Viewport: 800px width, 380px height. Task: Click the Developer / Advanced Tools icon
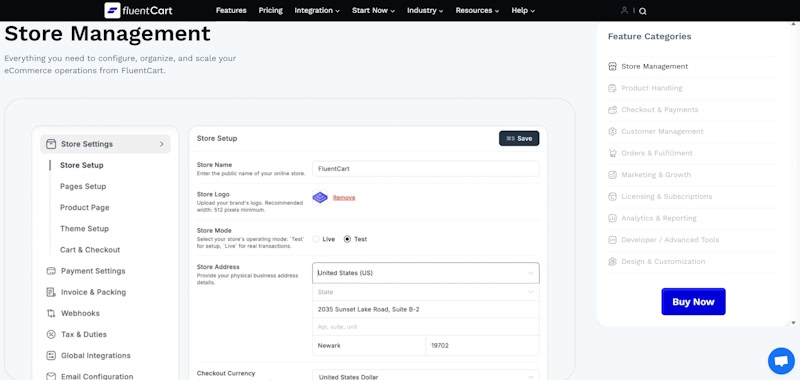tap(613, 240)
